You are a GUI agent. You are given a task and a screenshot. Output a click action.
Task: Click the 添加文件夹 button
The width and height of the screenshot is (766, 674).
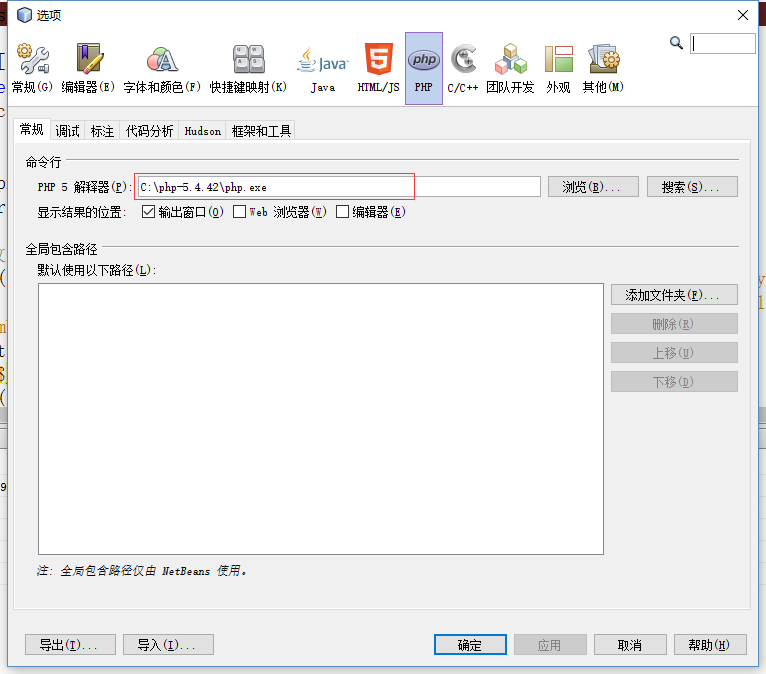coord(674,295)
